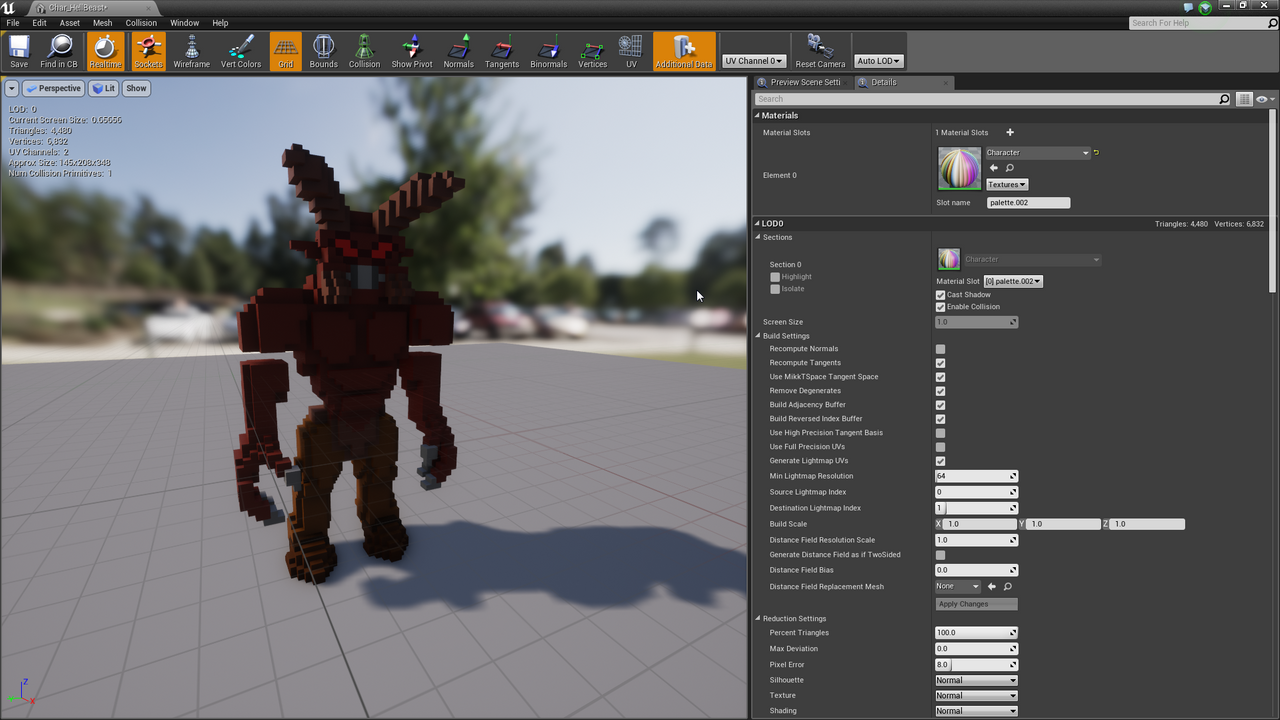Click Percent Triangles value field

976,633
